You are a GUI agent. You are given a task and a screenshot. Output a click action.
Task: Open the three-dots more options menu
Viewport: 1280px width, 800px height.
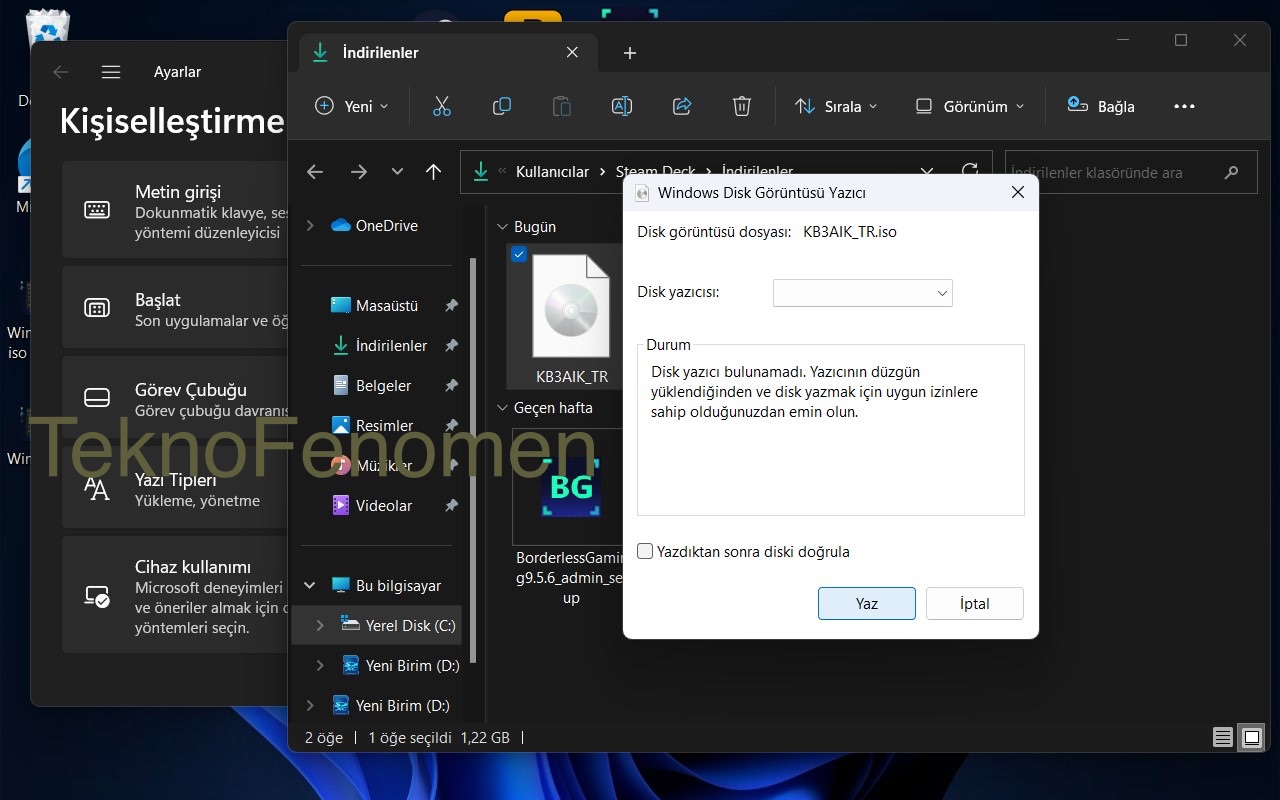[x=1184, y=106]
